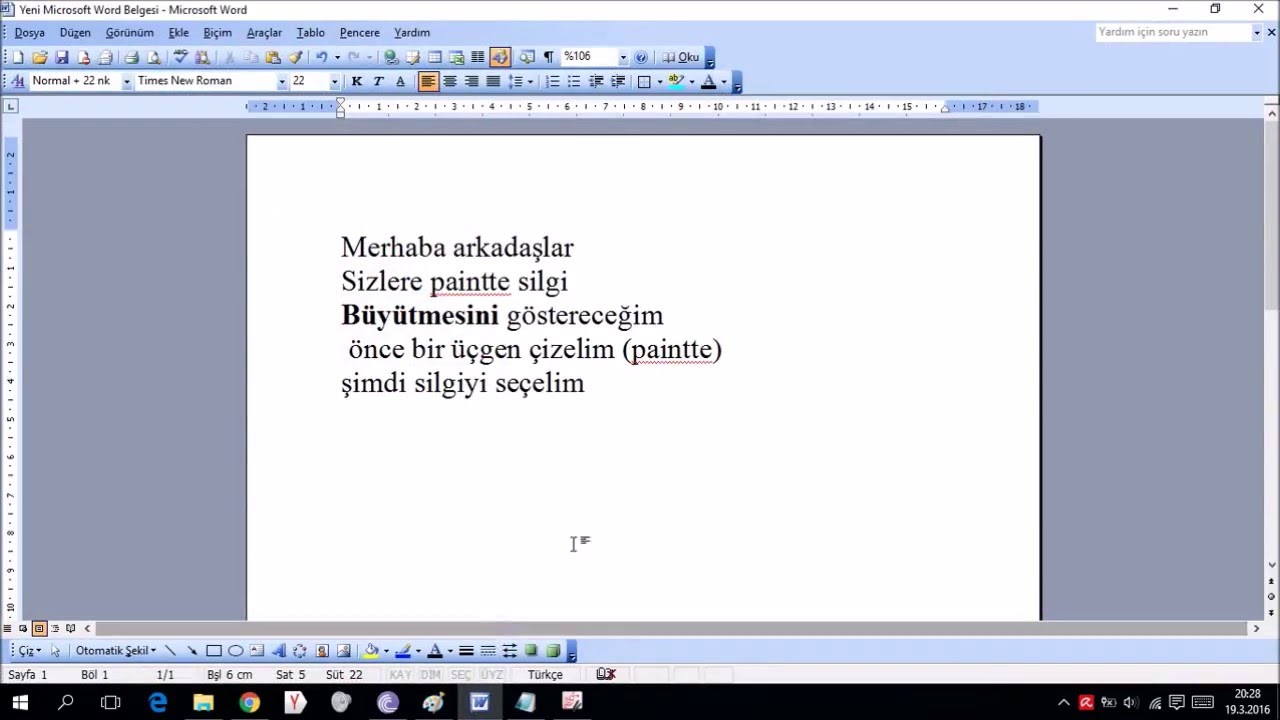Open an existing file via folder icon

tap(39, 57)
